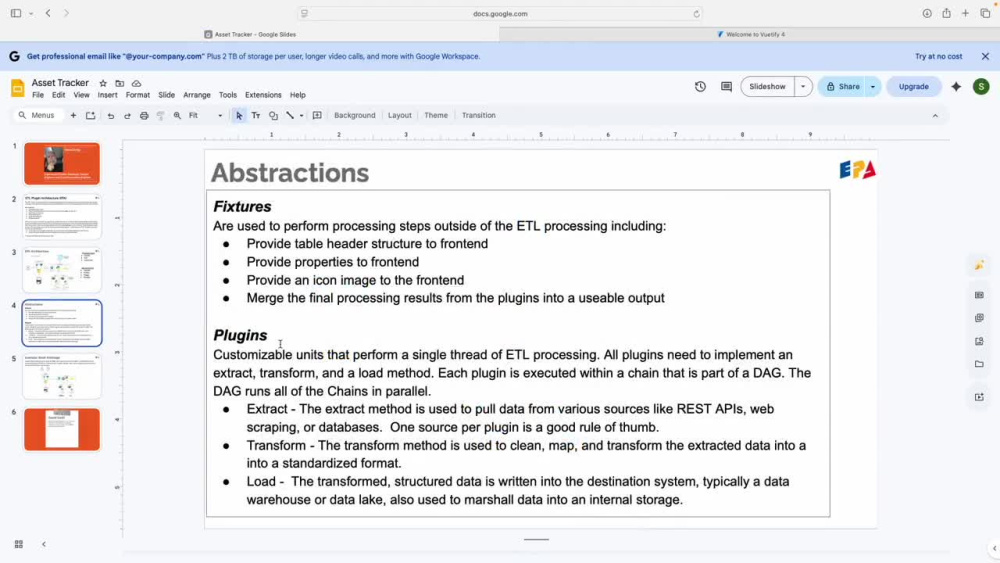Choose the Shape tool
This screenshot has width=1000, height=563.
point(273,115)
